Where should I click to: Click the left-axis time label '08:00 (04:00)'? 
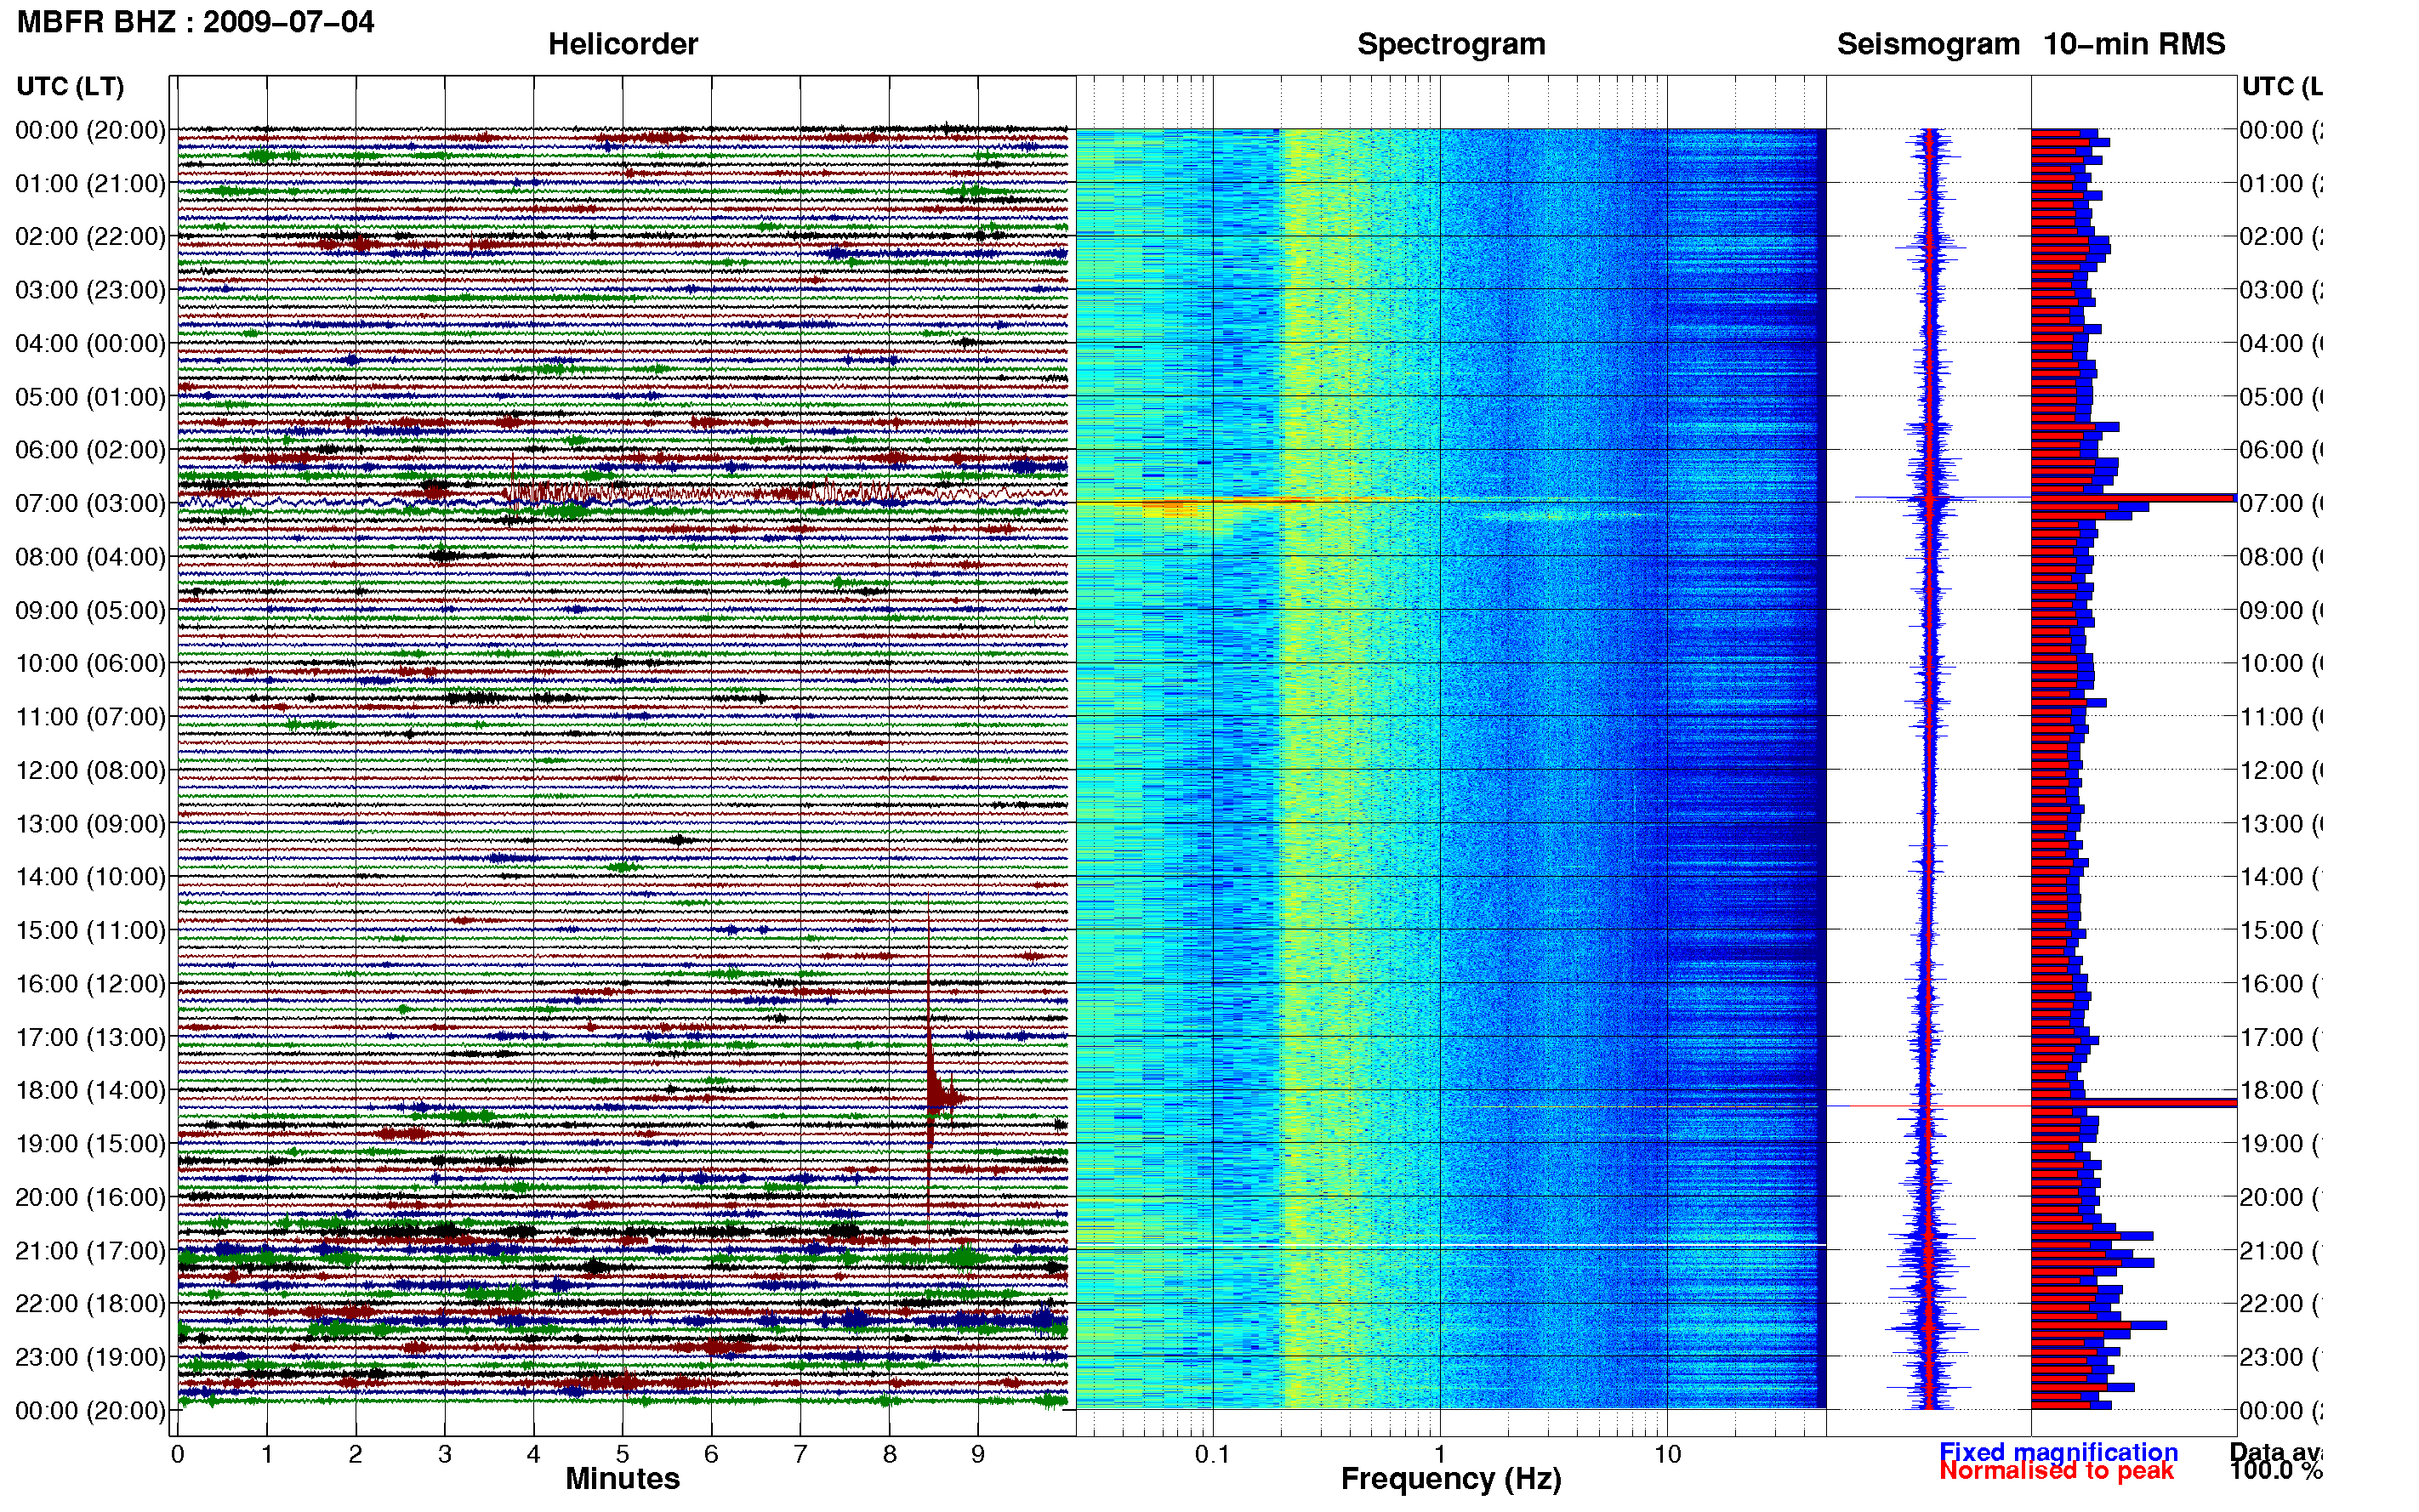tap(90, 557)
